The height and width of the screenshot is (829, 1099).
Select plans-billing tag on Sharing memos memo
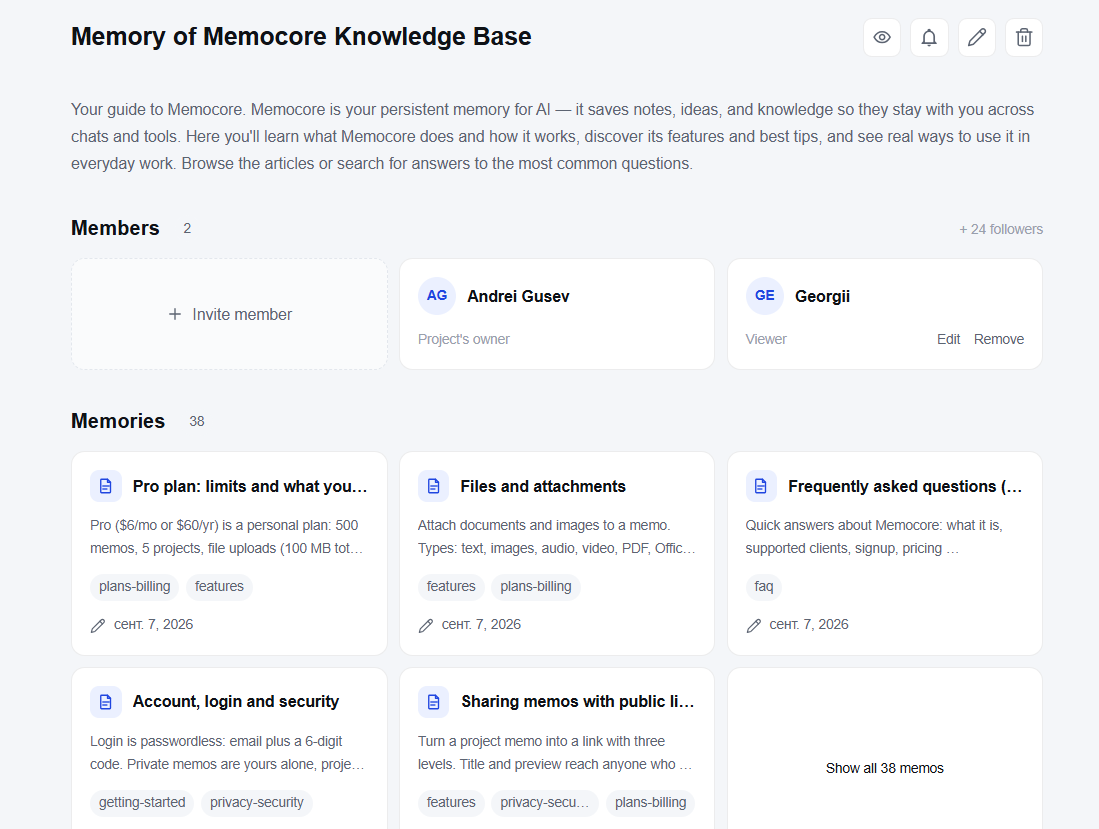(651, 802)
